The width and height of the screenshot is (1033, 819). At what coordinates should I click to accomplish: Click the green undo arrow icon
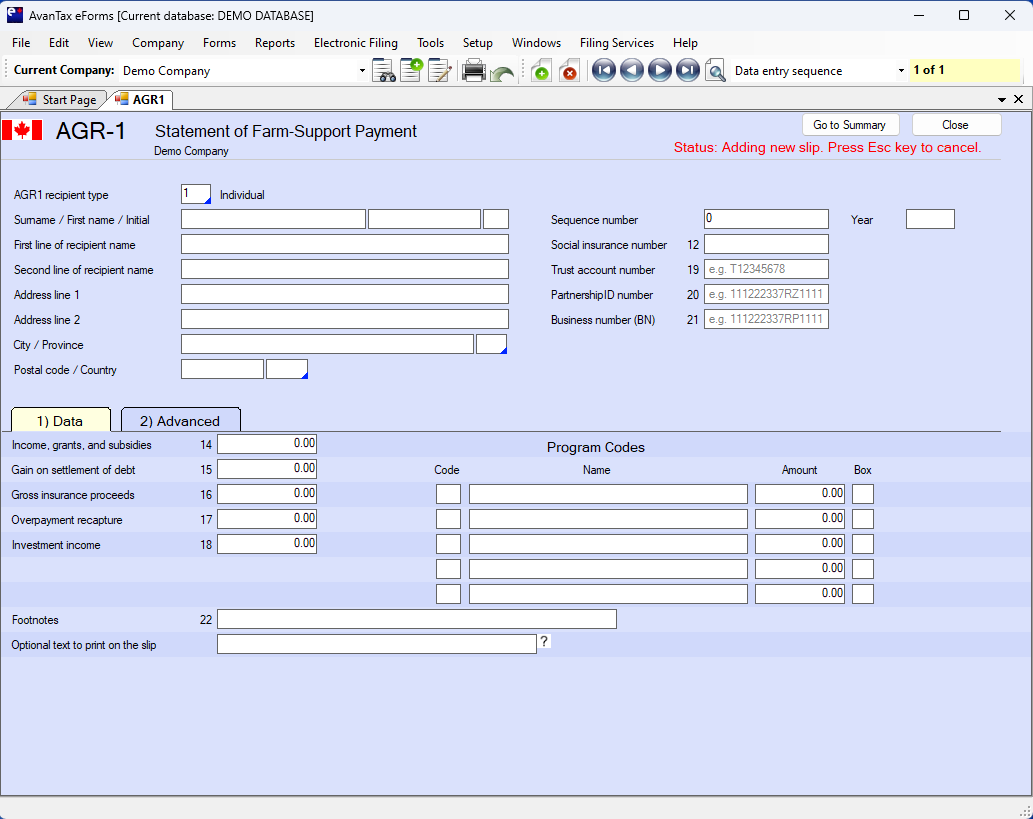pos(502,73)
